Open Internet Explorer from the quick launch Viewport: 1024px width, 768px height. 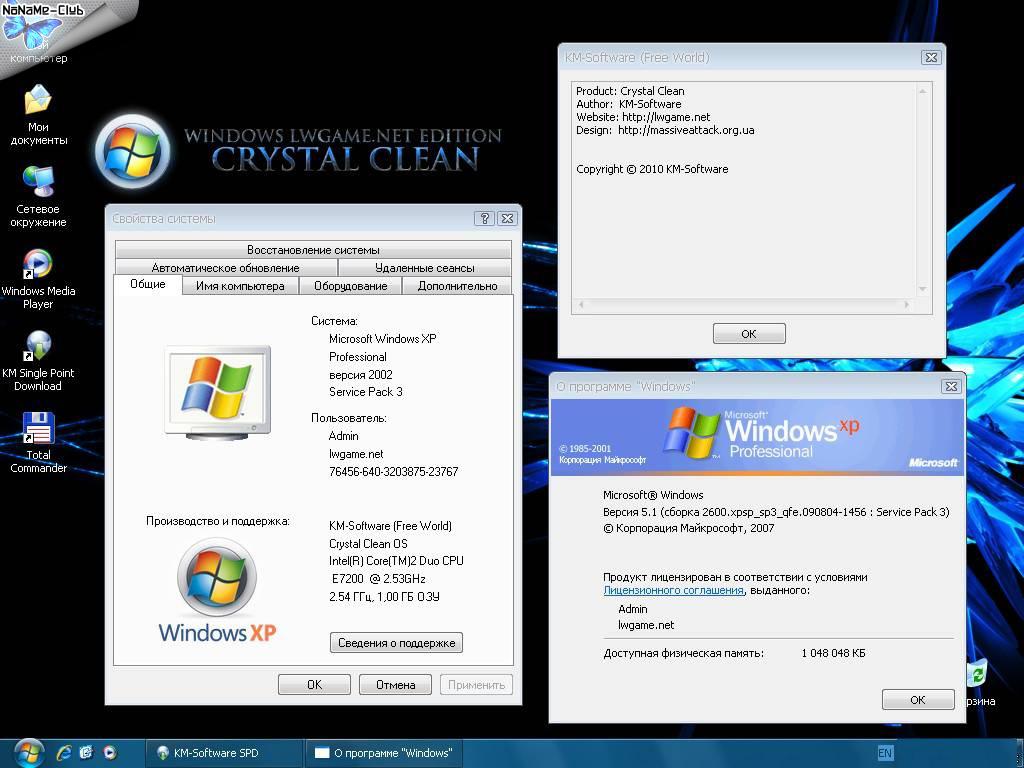[65, 752]
